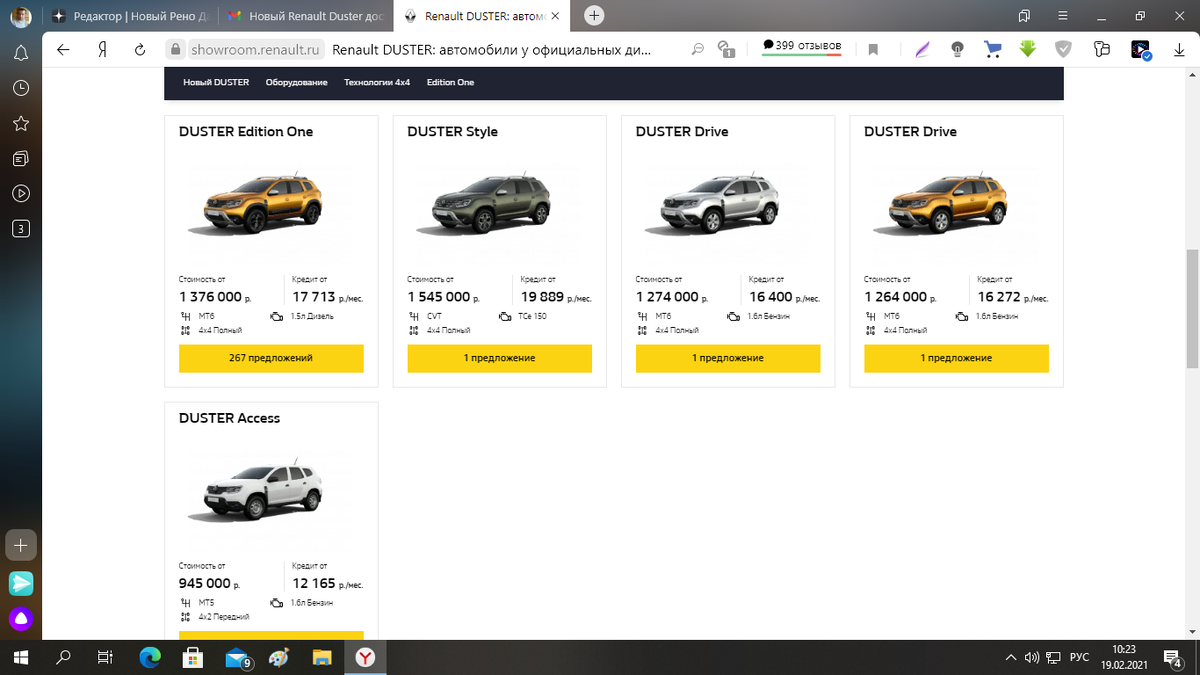Open Microsoft Store from taskbar
The image size is (1200, 675).
(x=194, y=657)
